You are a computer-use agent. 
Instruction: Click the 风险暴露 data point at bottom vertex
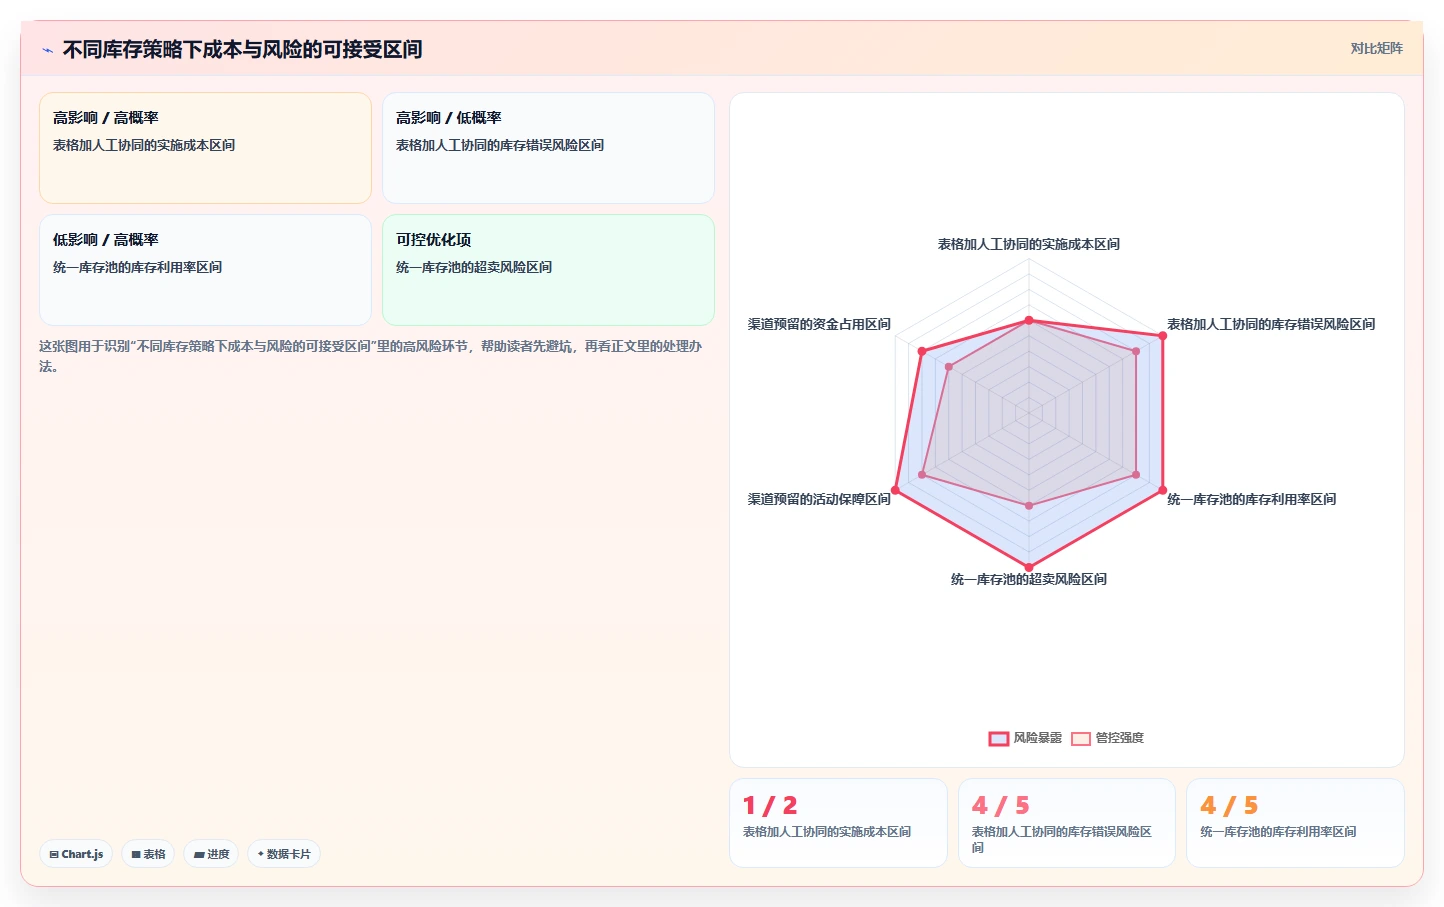tap(1029, 567)
